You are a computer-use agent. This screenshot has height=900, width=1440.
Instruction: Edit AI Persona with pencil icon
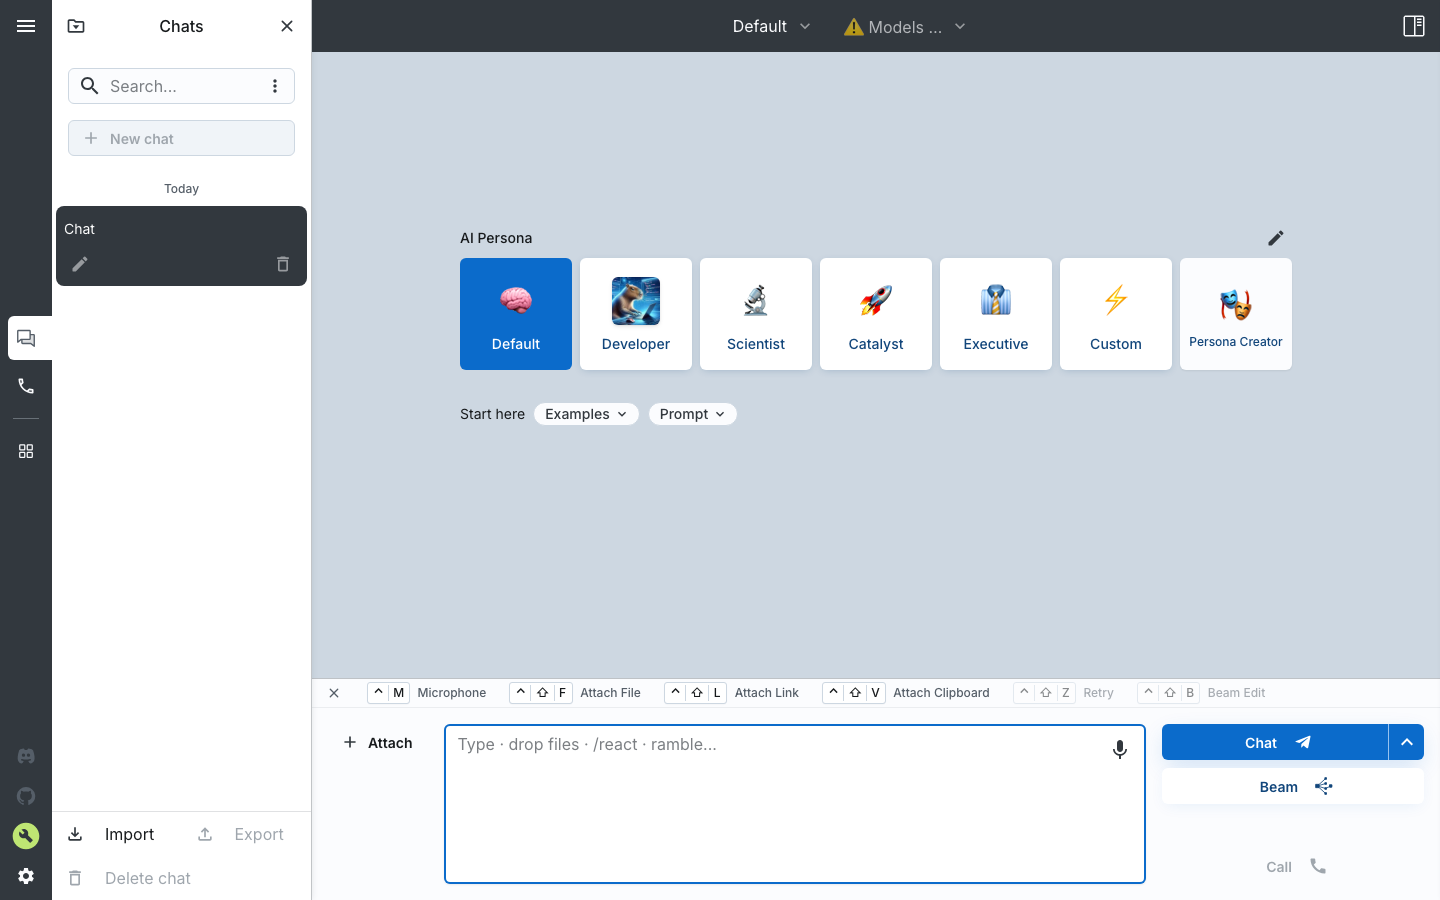(1276, 238)
